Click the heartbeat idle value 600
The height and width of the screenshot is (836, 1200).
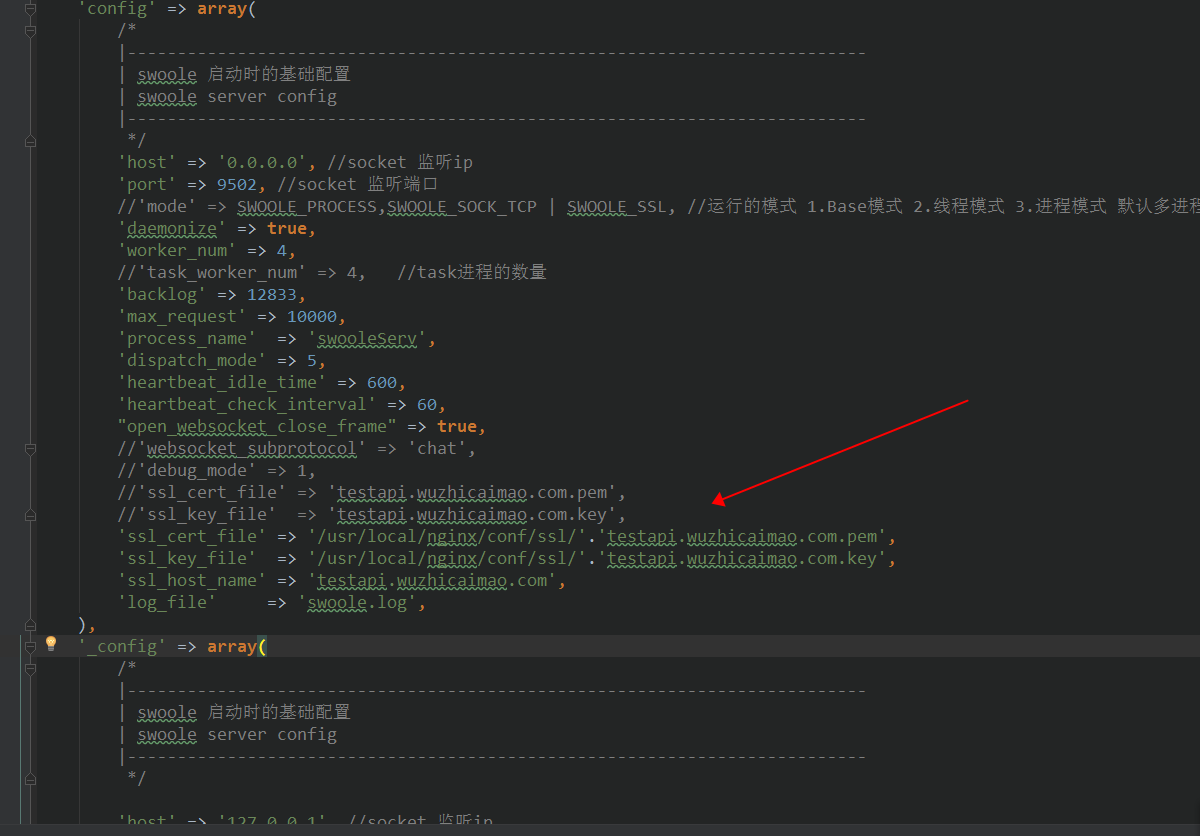tap(382, 382)
